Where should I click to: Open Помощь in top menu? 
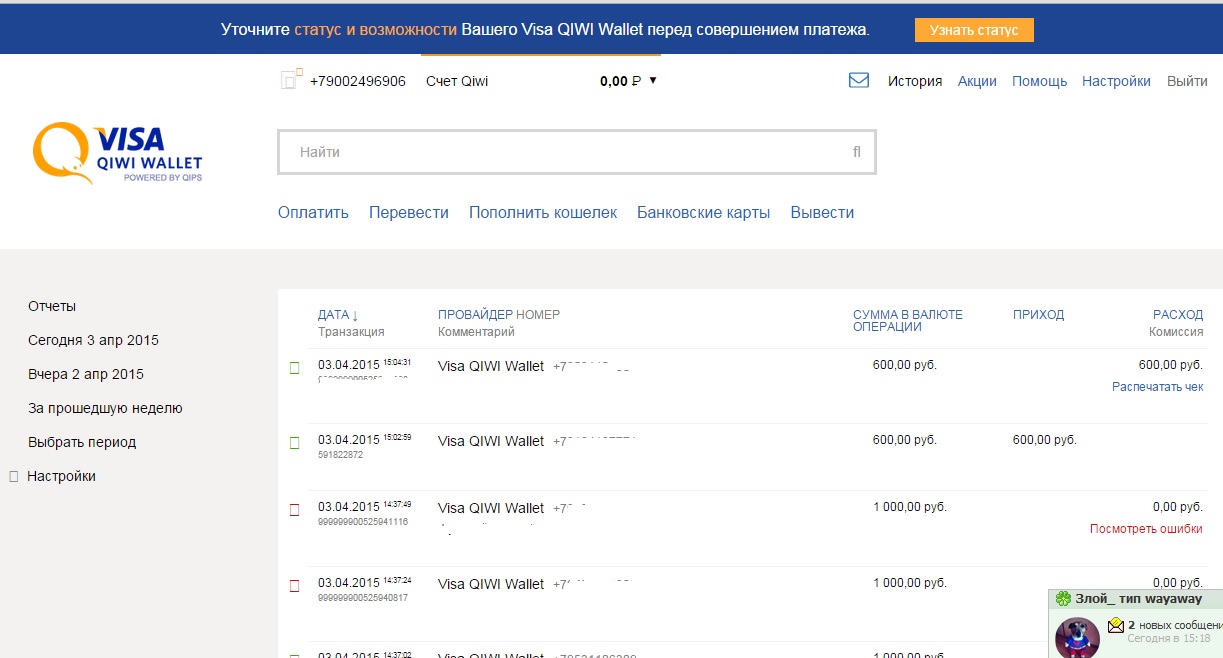(1039, 81)
